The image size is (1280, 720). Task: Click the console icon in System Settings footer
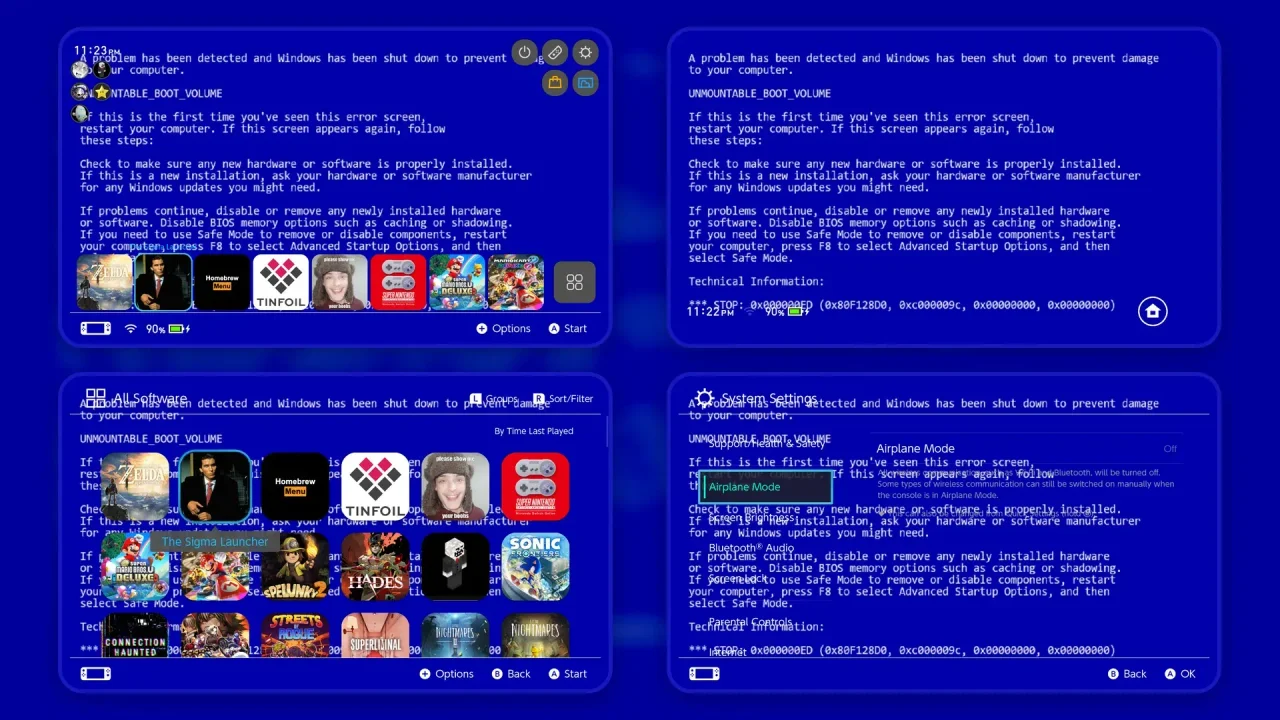(705, 673)
